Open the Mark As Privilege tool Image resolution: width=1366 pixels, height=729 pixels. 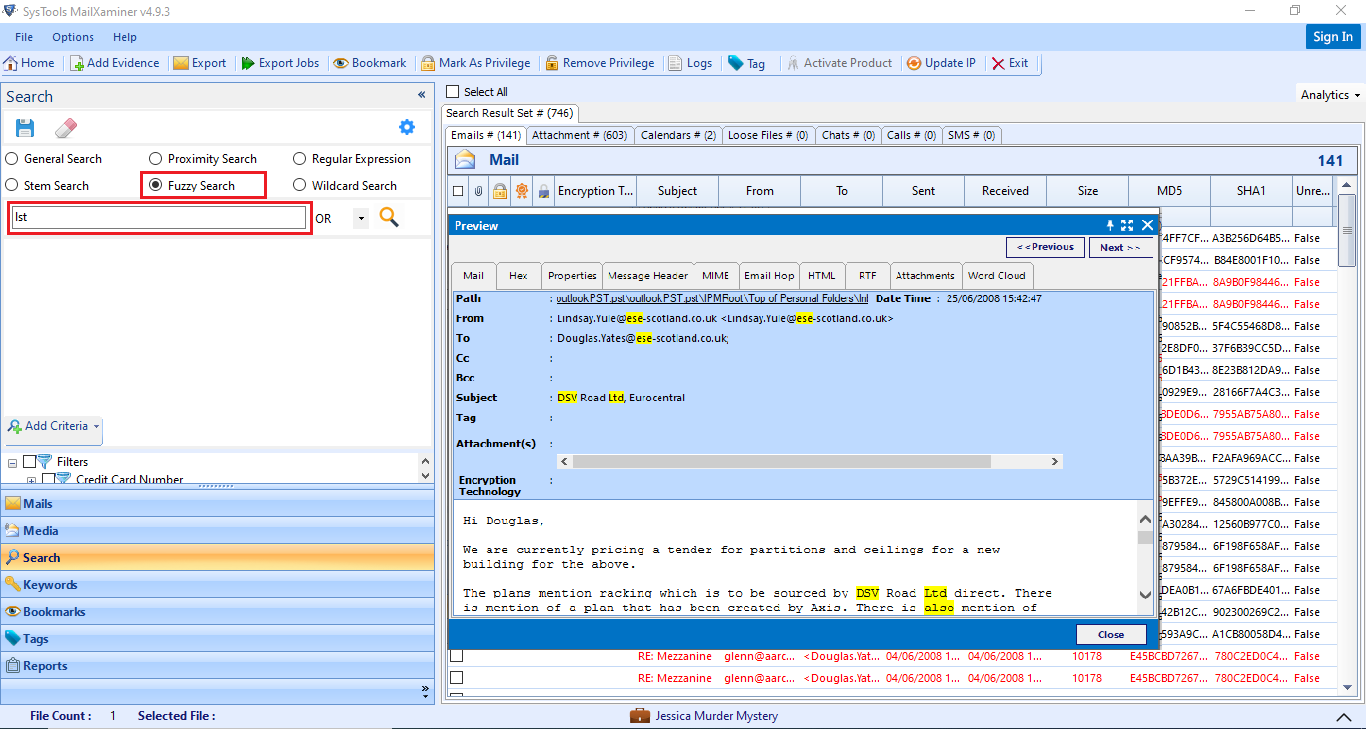tap(477, 62)
